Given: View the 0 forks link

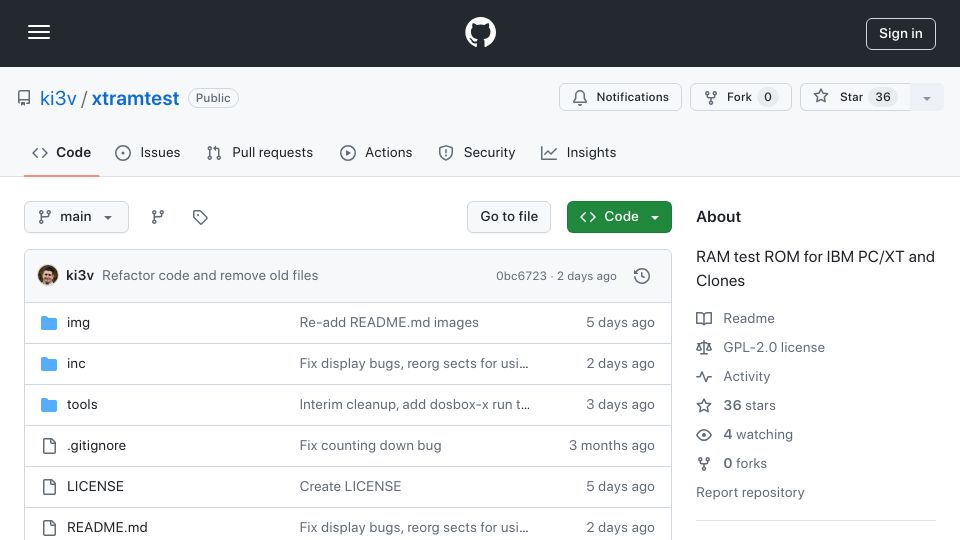Looking at the screenshot, I should [x=745, y=463].
